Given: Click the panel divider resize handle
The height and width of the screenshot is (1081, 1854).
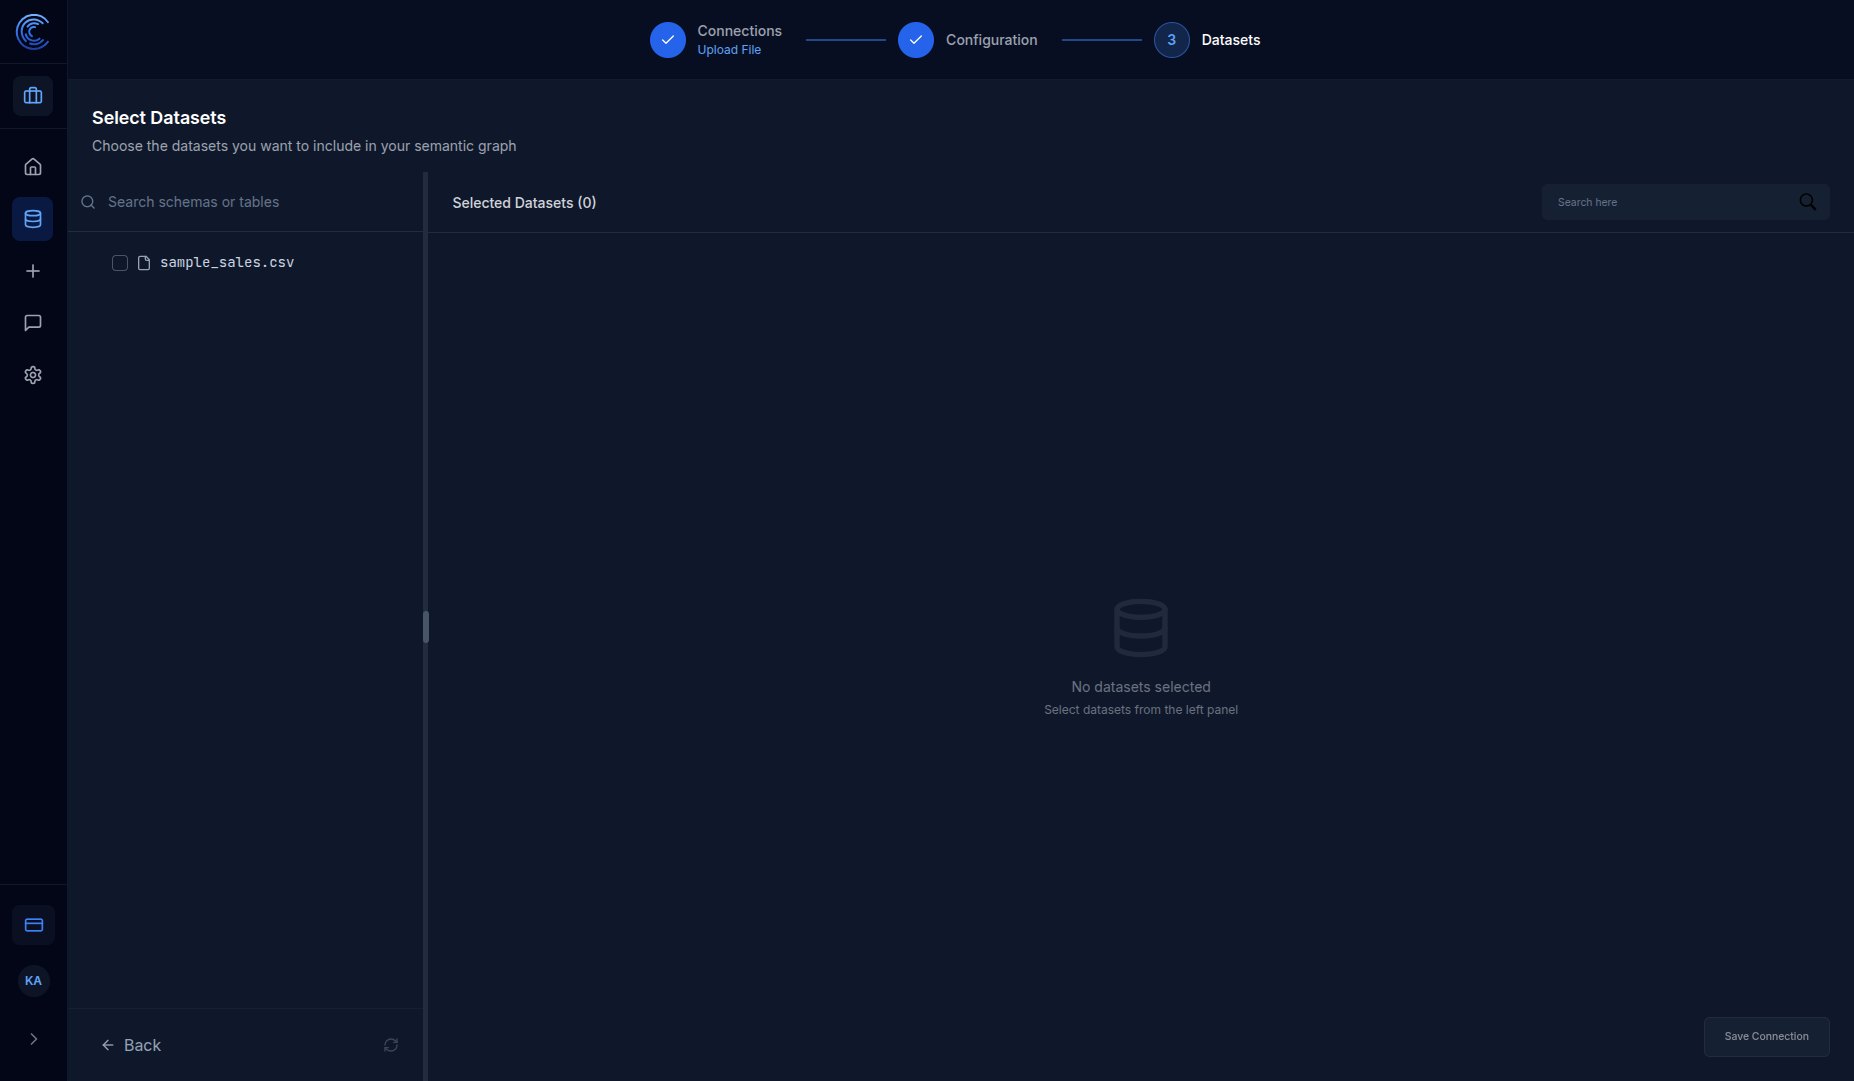Looking at the screenshot, I should click(426, 627).
